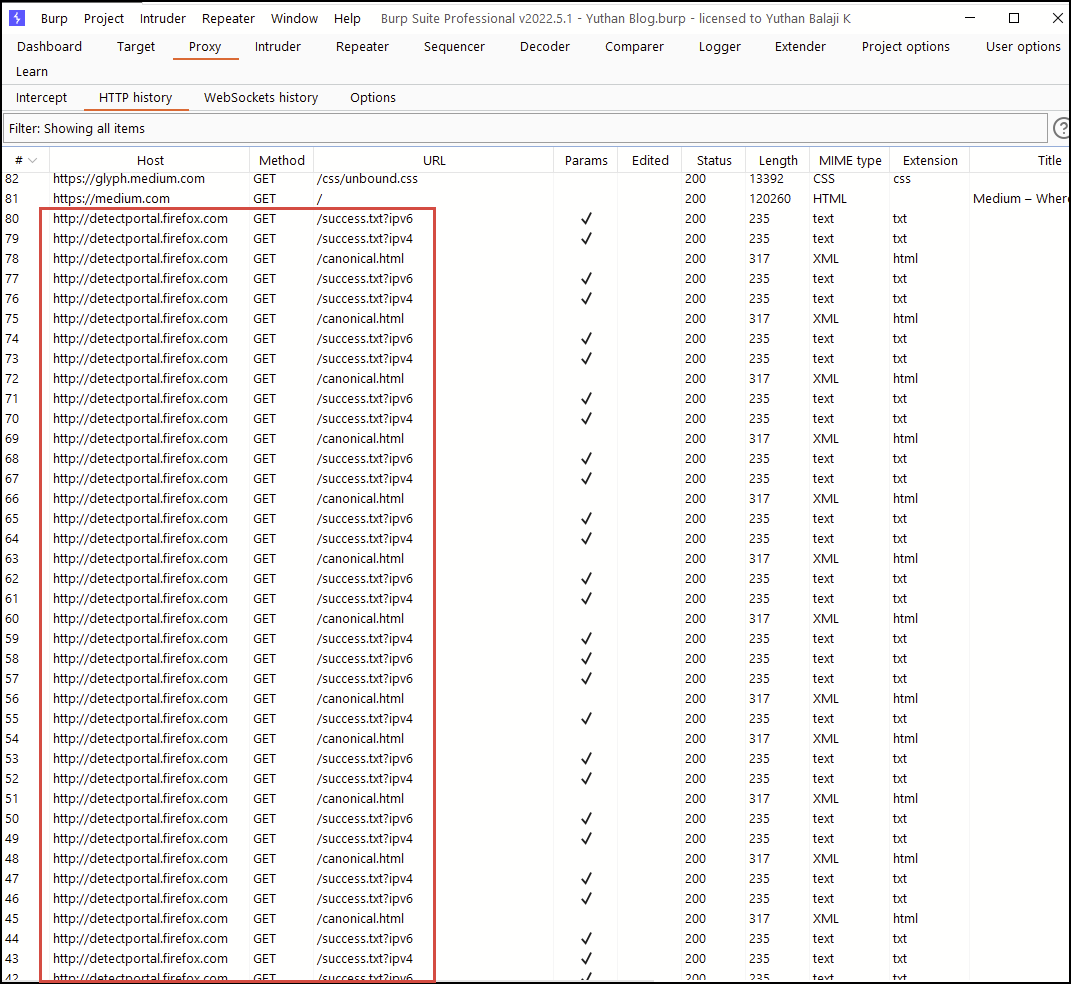Screen dimensions: 1071x984
Task: Open the Learn tab
Action: pyautogui.click(x=32, y=72)
